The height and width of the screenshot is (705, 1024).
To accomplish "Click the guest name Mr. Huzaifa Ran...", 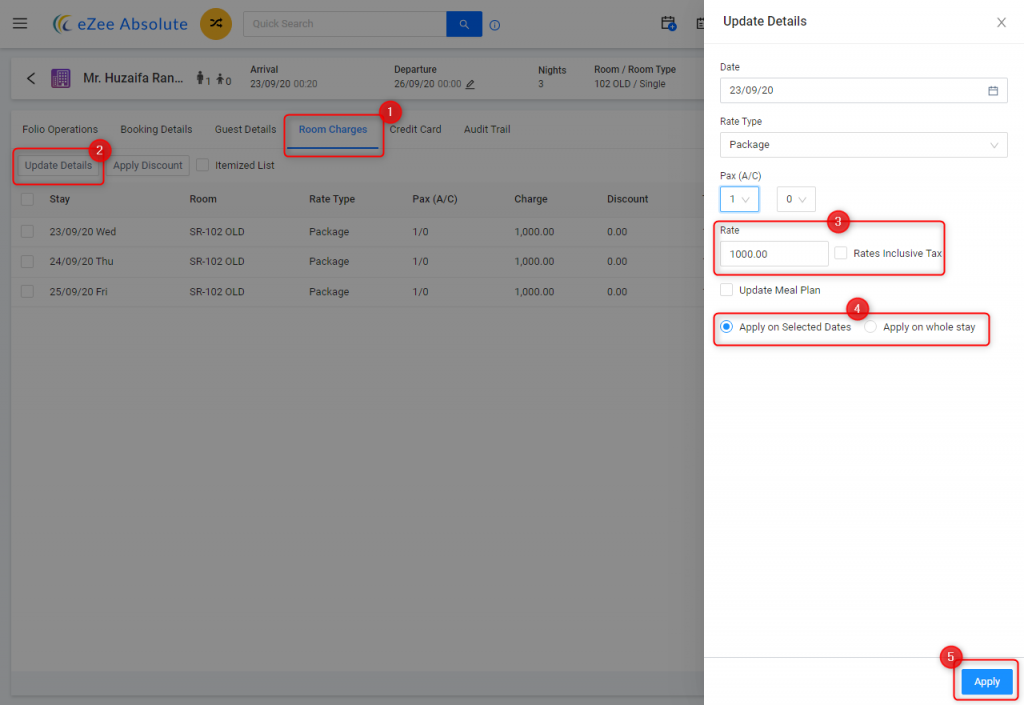I will (133, 78).
